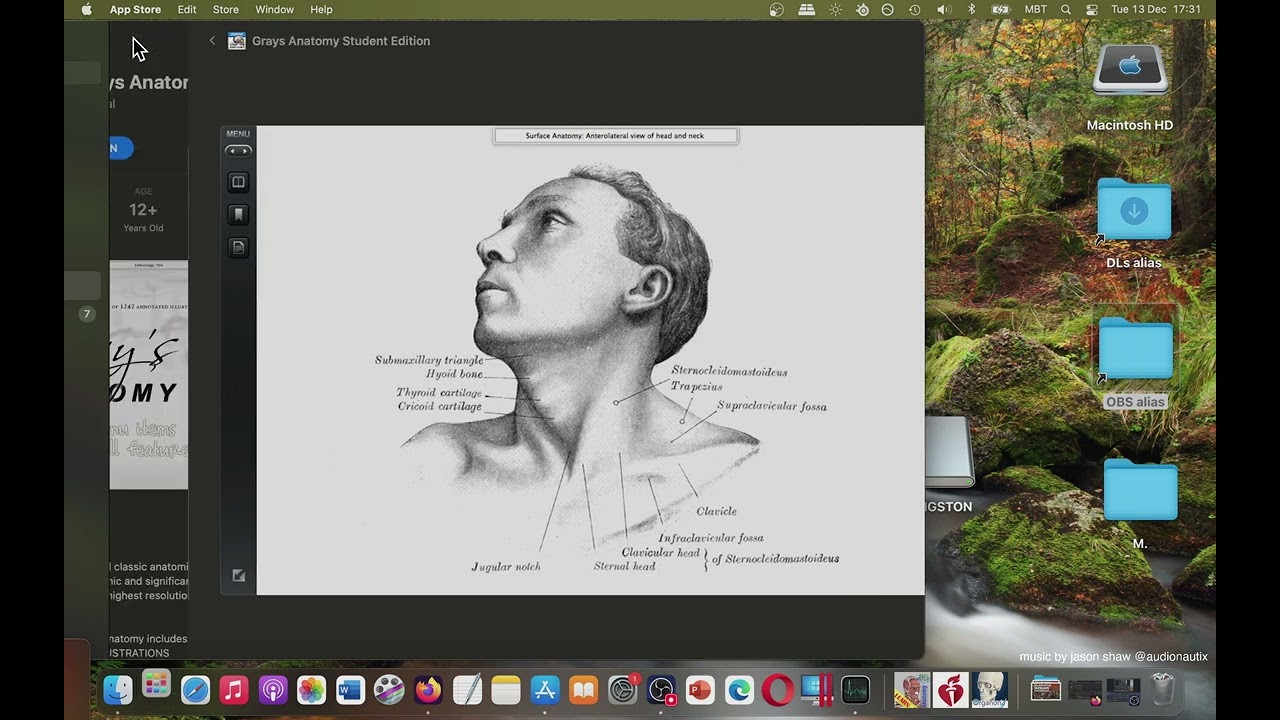This screenshot has height=720, width=1280.
Task: Open the yellow Notes app in the Dock
Action: (506, 690)
